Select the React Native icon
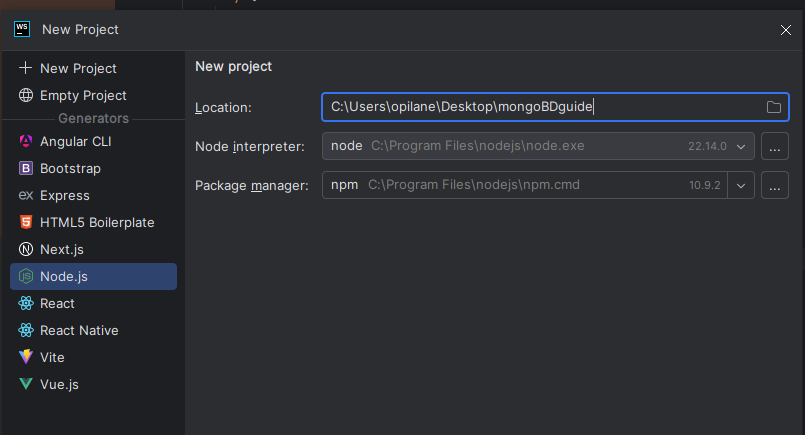805x435 pixels. click(26, 330)
